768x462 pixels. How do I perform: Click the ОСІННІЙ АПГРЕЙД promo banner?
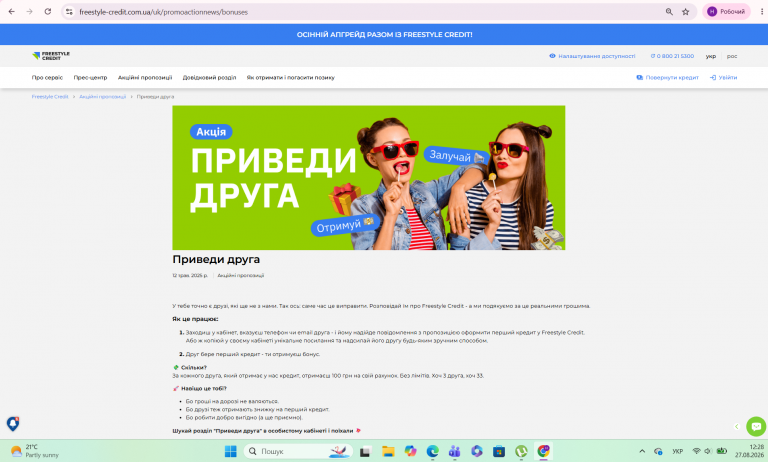pos(384,34)
